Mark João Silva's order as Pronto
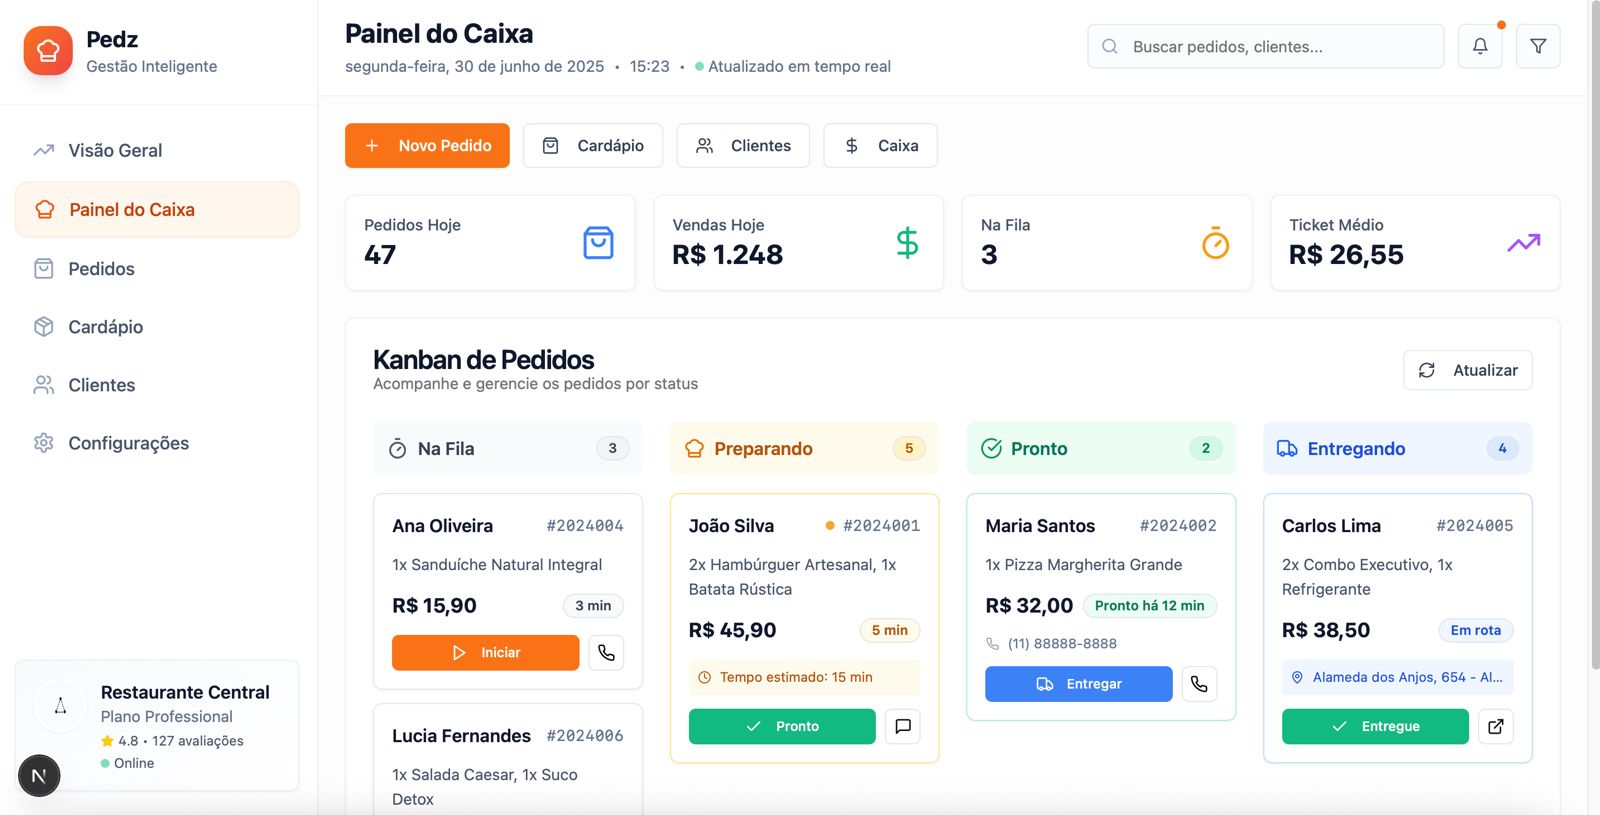Viewport: 1600px width, 815px height. (782, 726)
